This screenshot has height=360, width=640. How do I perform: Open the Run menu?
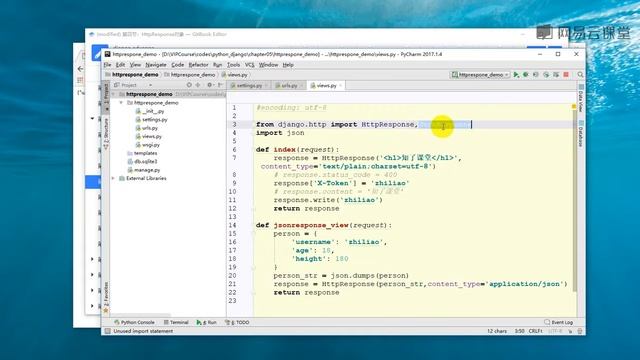click(218, 64)
